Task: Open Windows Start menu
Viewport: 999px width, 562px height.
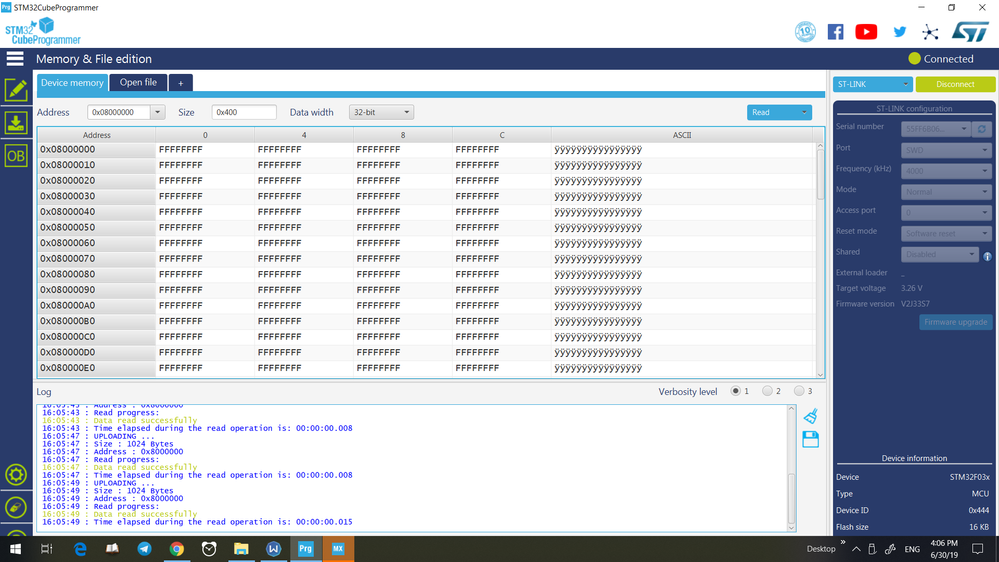Action: coord(15,549)
